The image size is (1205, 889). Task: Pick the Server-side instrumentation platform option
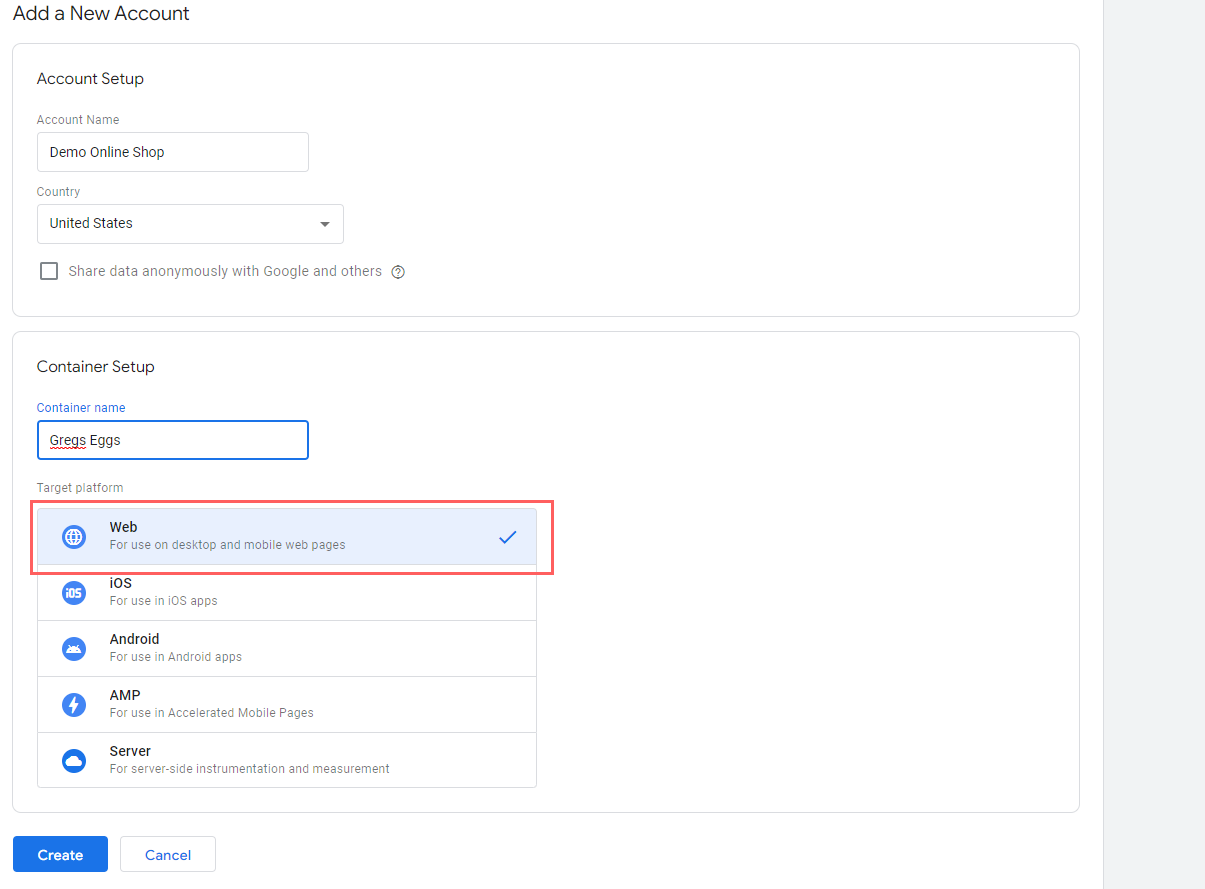point(287,760)
